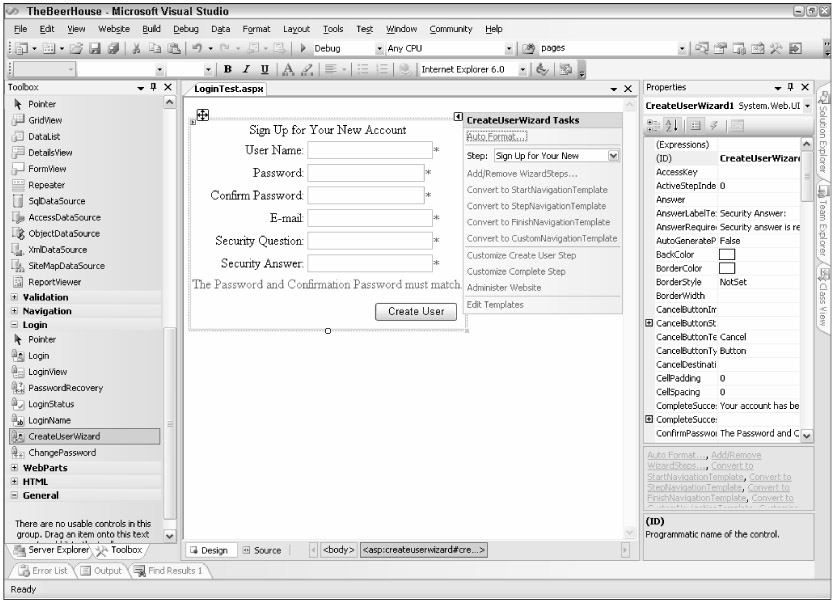Viewport: 836px width, 603px height.
Task: Click the BackColor swatch in Properties
Action: click(x=727, y=255)
